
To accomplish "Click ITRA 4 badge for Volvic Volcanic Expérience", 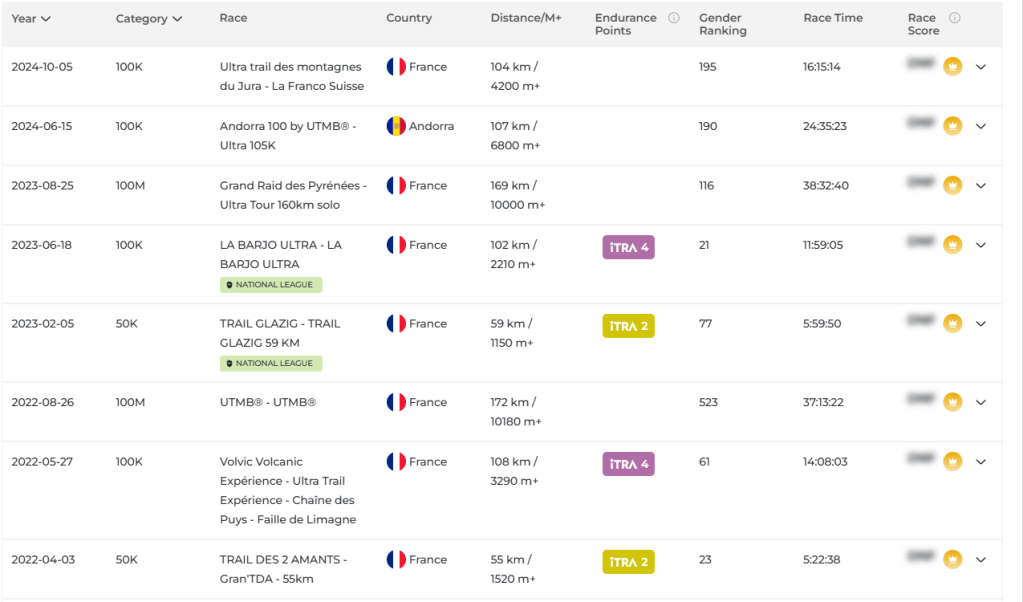I will point(628,464).
